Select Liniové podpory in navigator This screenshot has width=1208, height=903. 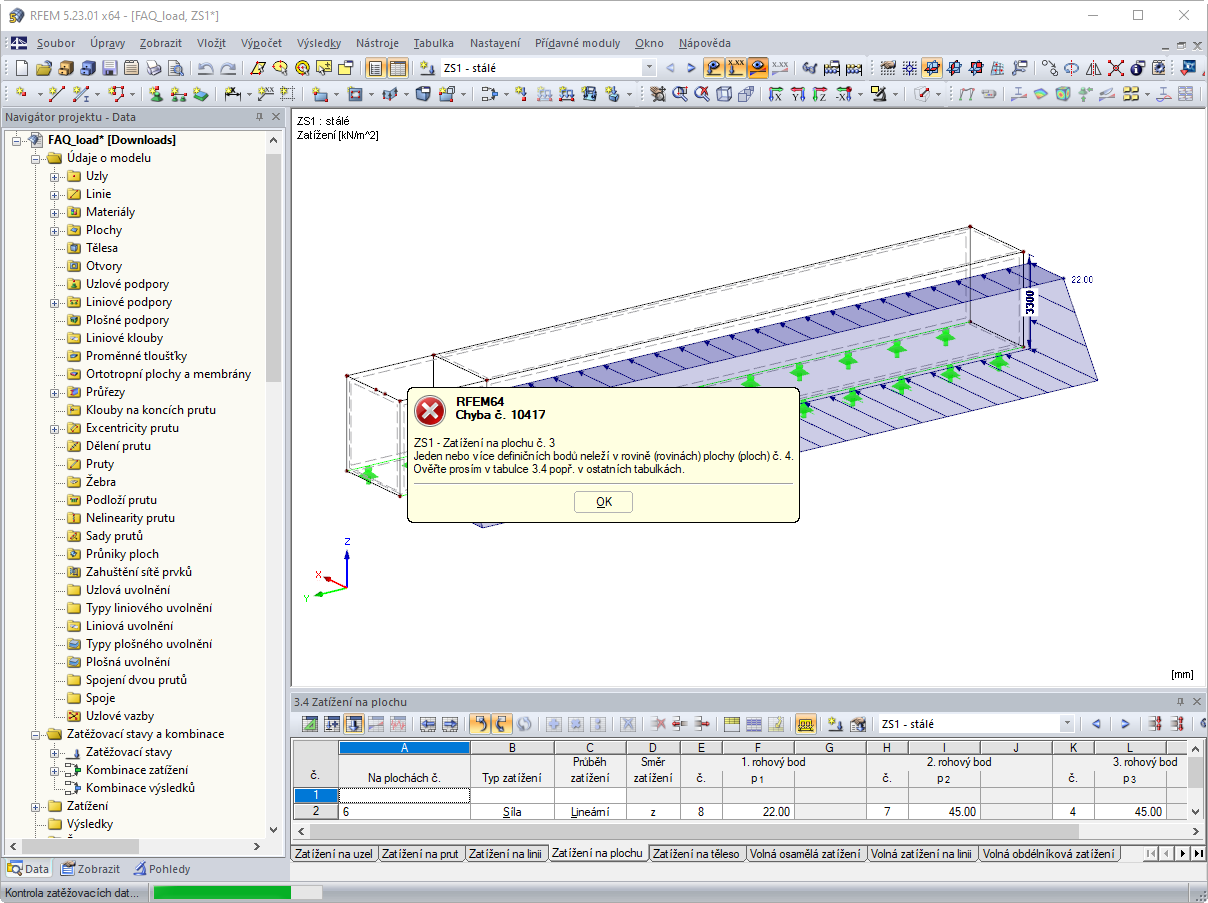128,302
